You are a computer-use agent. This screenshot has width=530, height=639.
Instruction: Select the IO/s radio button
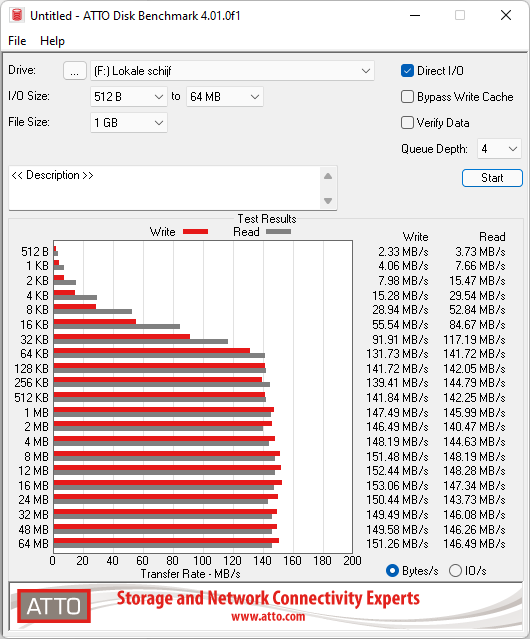coord(455,571)
